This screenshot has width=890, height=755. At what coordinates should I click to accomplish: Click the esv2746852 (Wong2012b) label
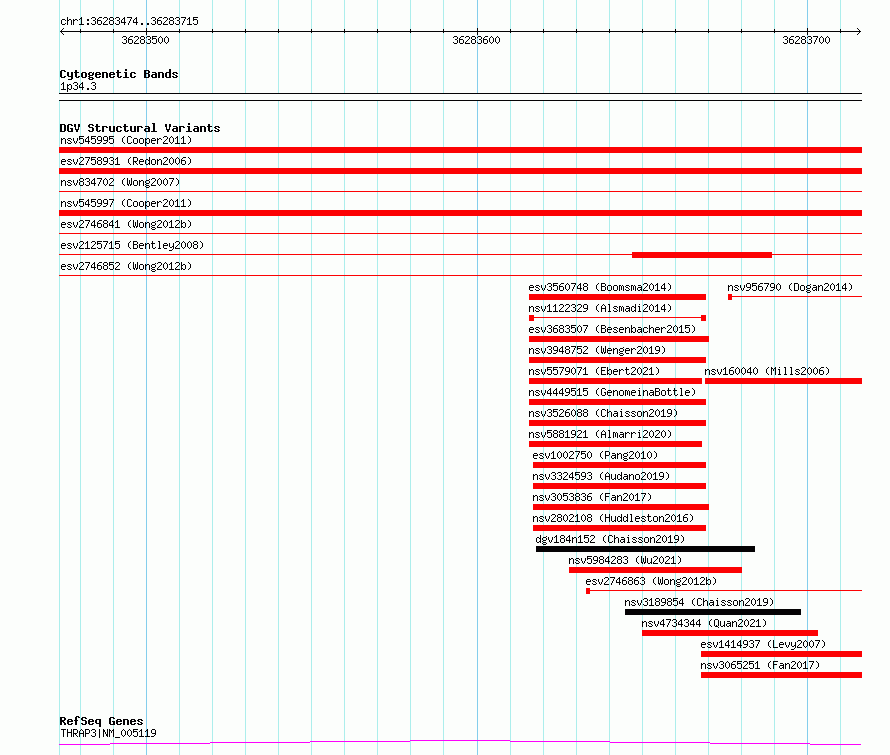tap(126, 266)
